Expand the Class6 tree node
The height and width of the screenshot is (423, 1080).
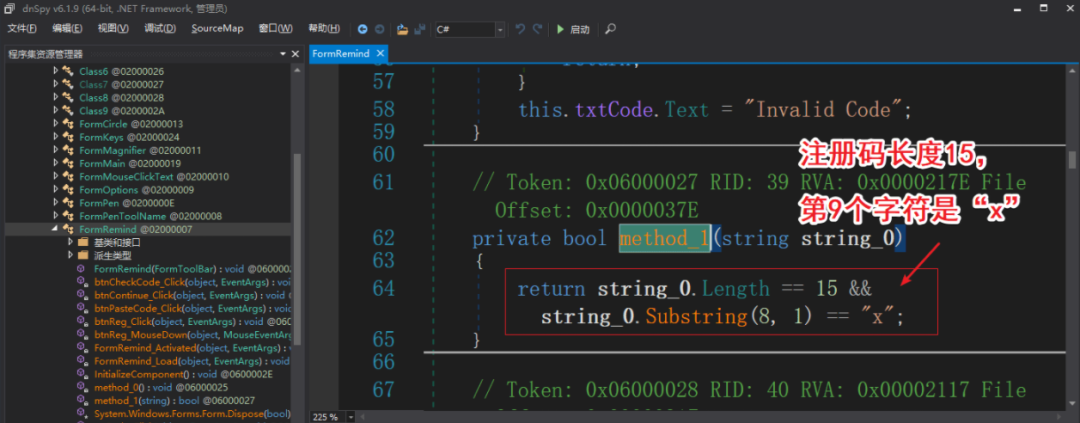(56, 71)
